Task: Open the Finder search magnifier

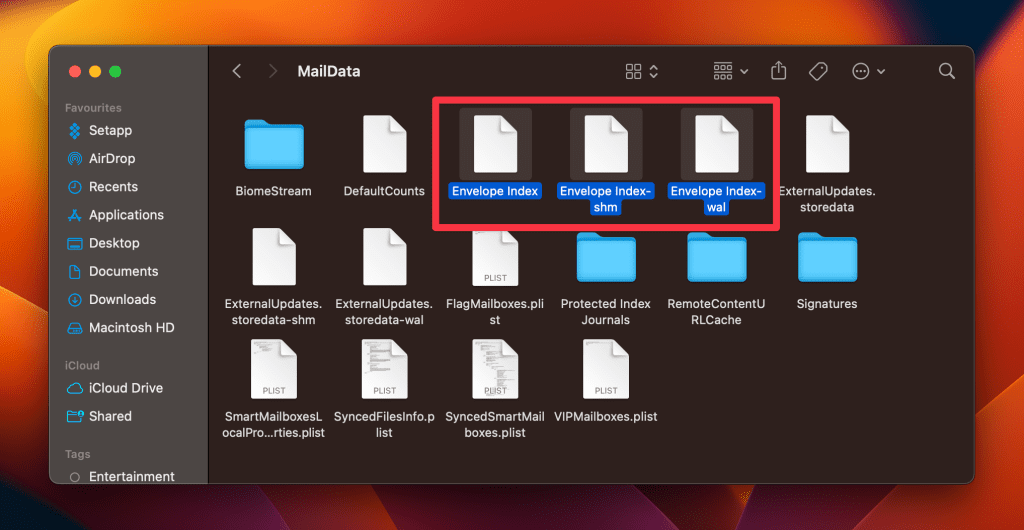Action: tap(946, 71)
